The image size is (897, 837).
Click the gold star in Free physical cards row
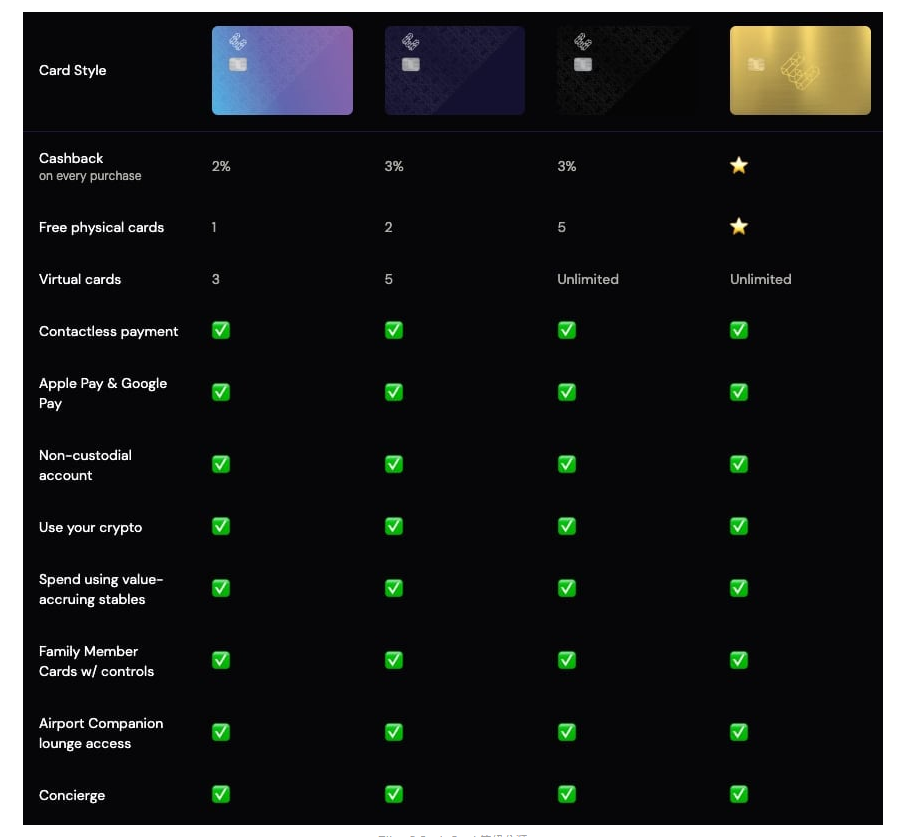[x=739, y=227]
